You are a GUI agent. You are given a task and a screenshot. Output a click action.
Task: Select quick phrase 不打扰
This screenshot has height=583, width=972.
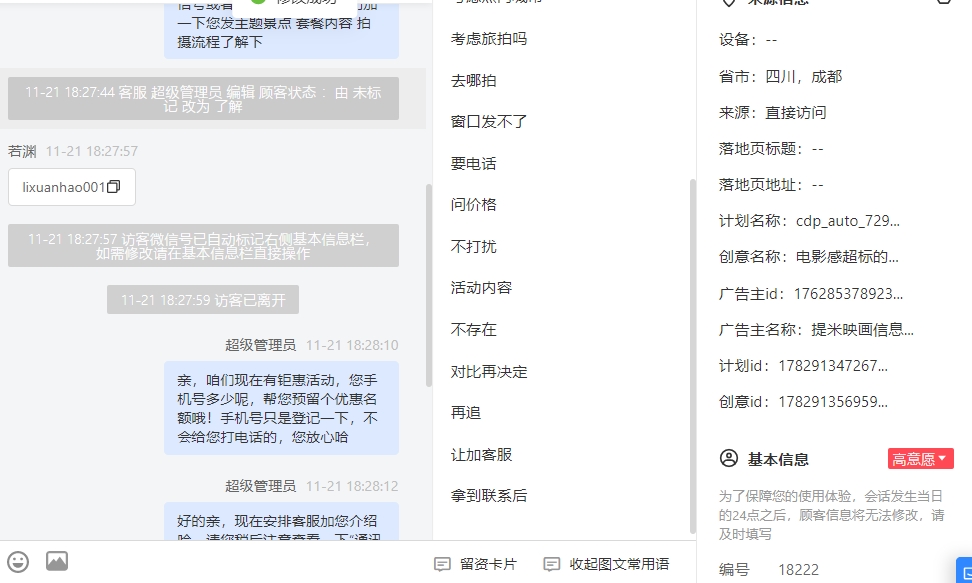point(473,246)
